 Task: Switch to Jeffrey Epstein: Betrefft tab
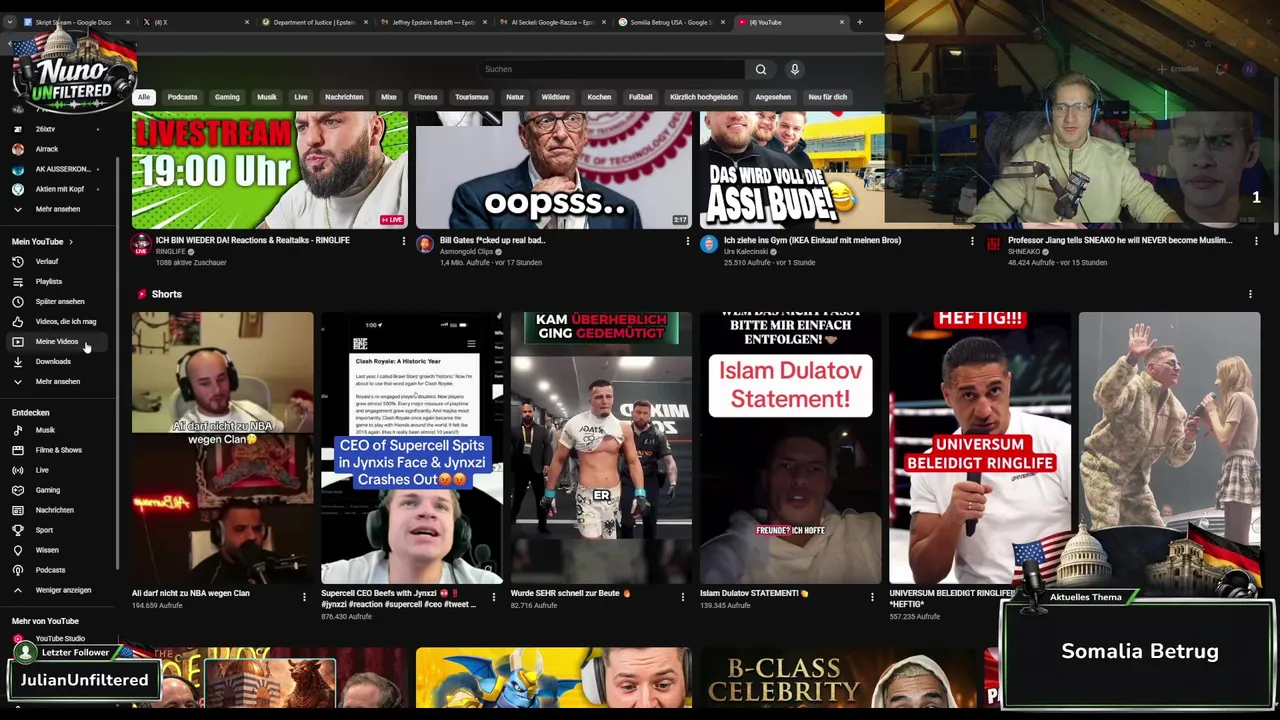coord(433,22)
